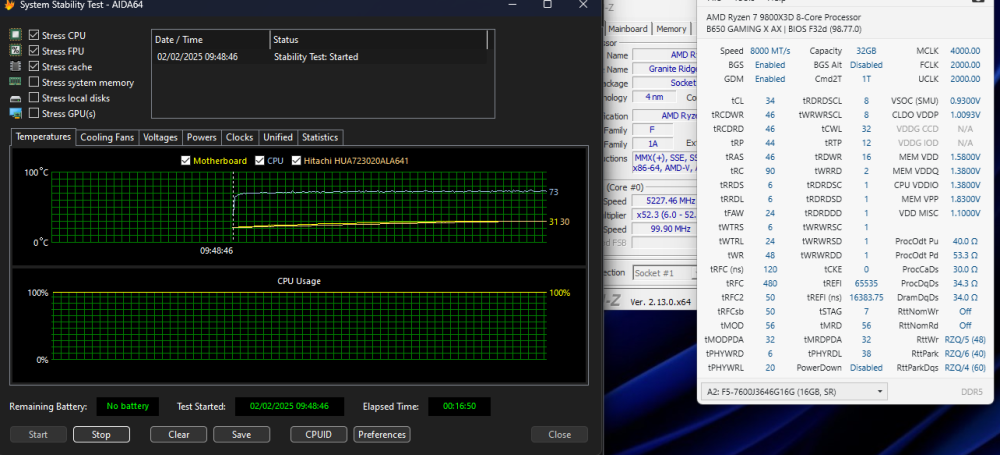Stop the running stability test
The height and width of the screenshot is (455, 1000).
[101, 435]
